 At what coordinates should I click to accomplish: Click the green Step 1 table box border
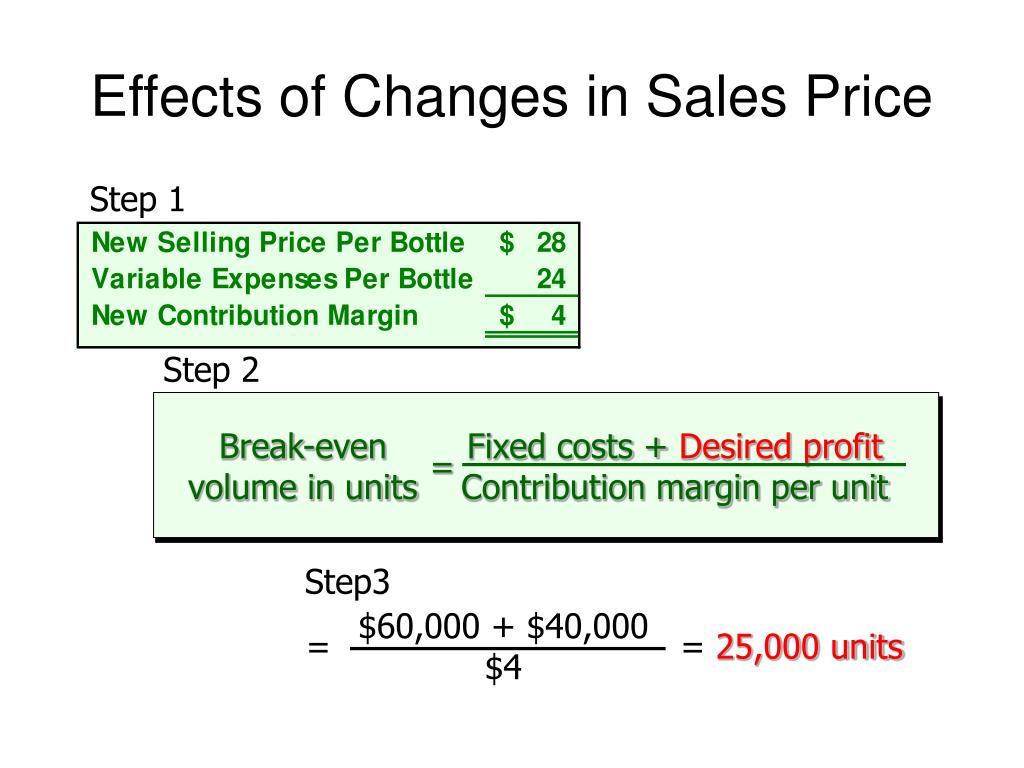point(328,223)
